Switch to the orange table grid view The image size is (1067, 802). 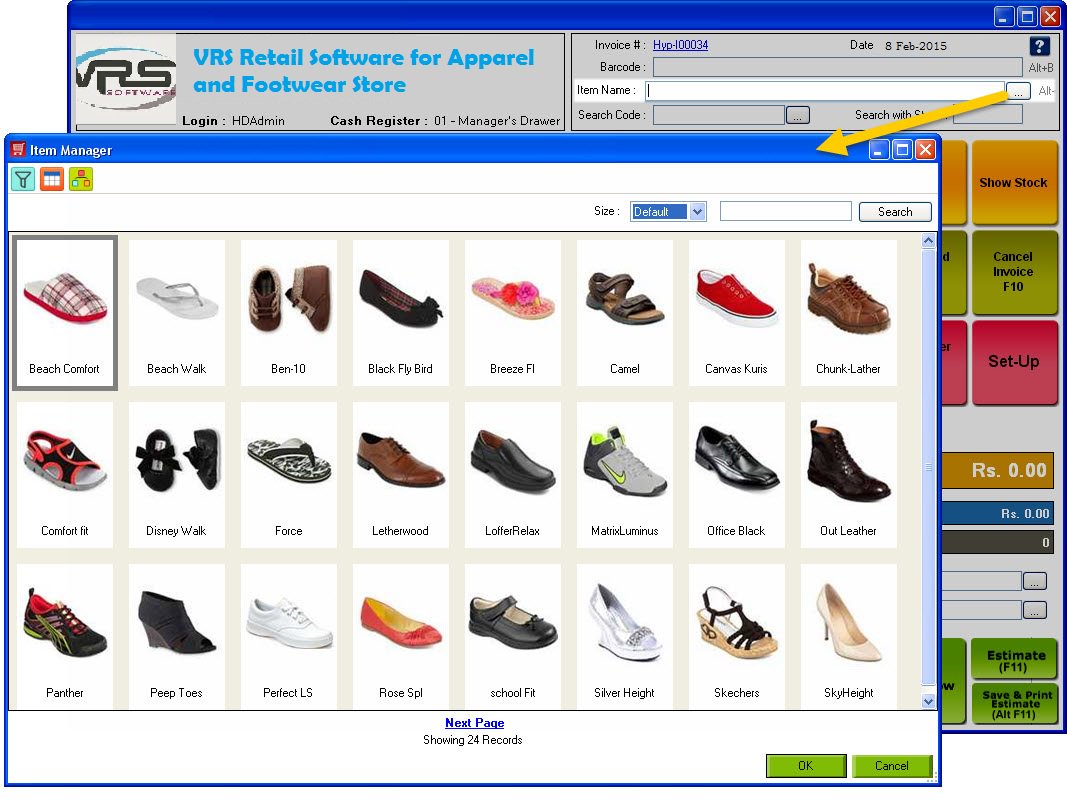52,180
